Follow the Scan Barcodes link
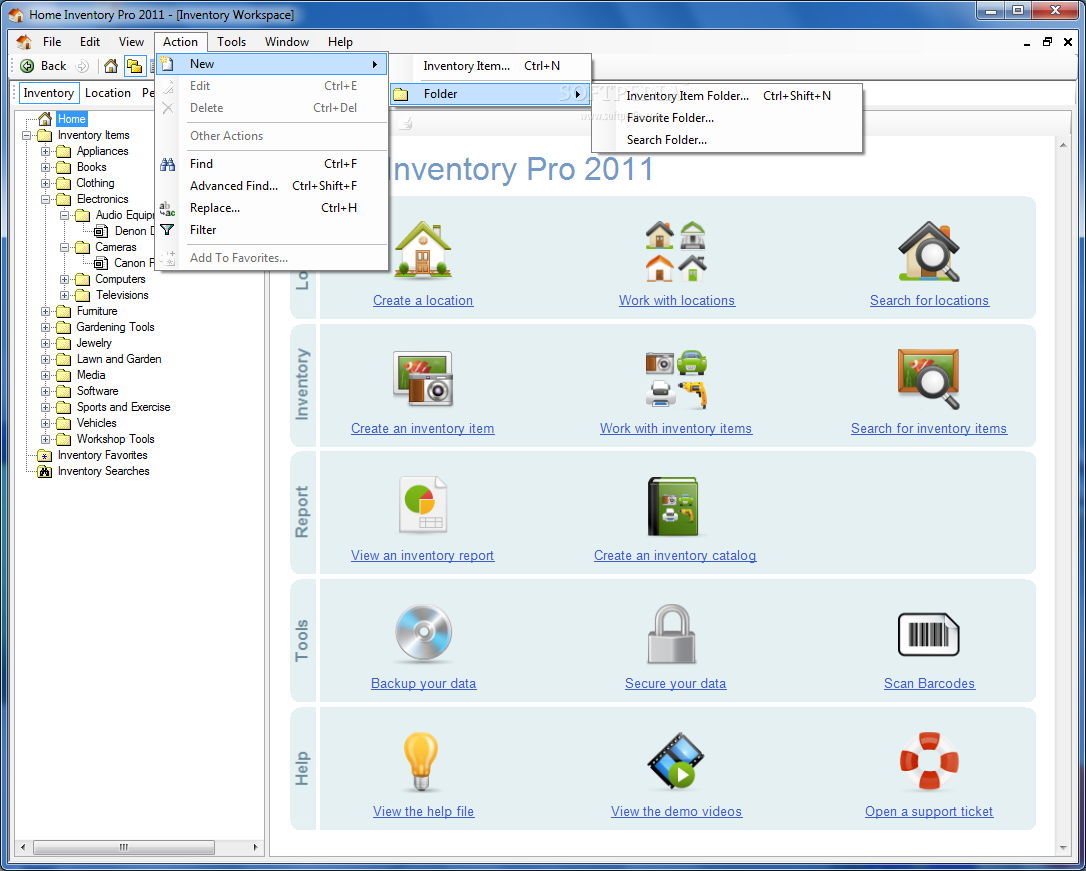Viewport: 1086px width, 871px height. coord(929,683)
